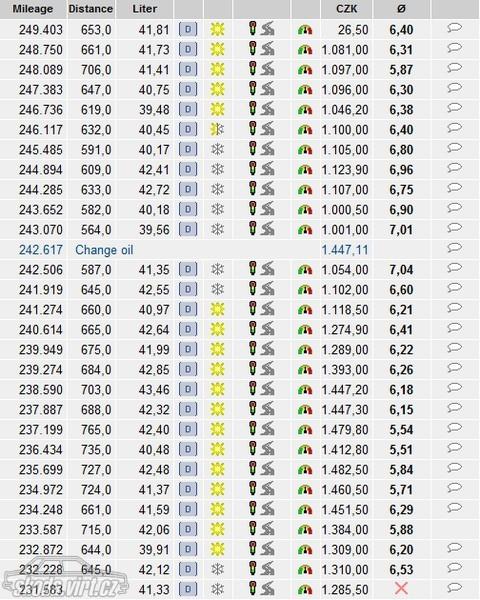The image size is (480, 600).
Task: Sort by the CZK column header
Action: pos(346,9)
